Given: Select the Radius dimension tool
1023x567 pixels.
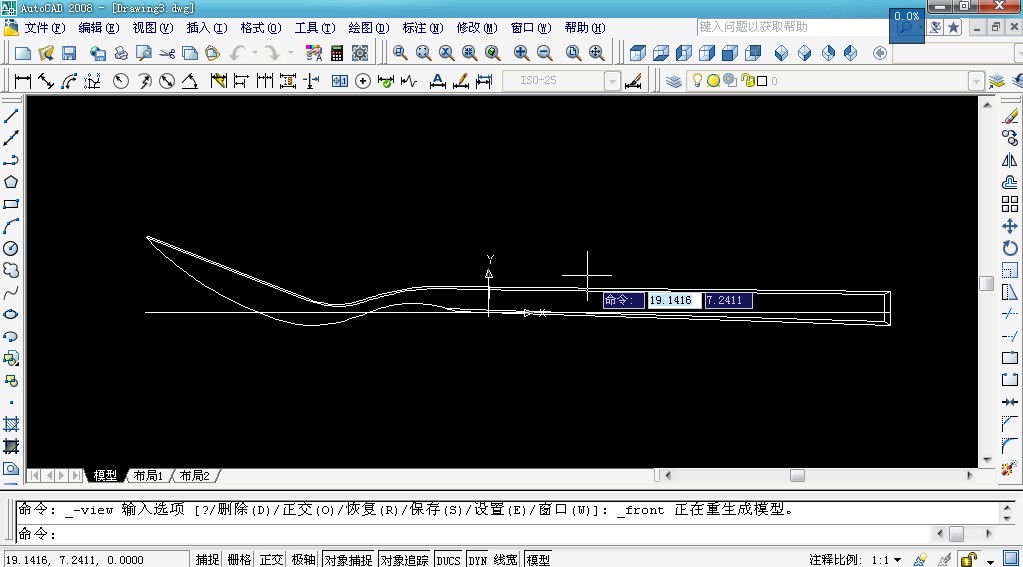Looking at the screenshot, I should 121,81.
